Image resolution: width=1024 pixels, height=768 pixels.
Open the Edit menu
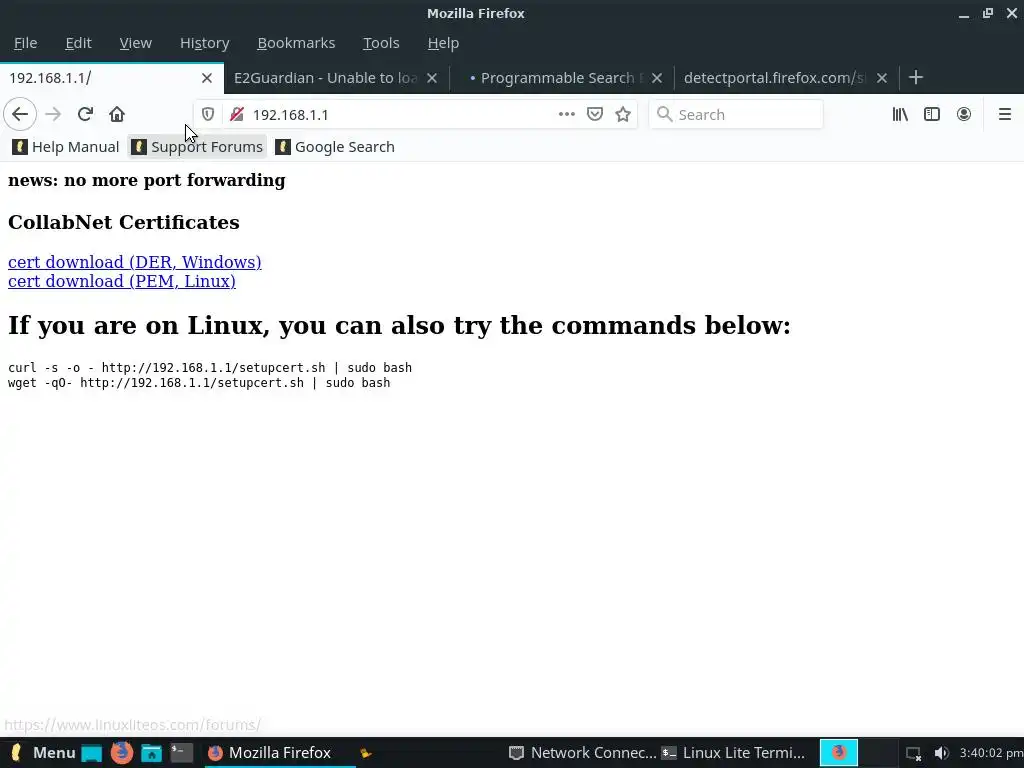click(x=78, y=43)
